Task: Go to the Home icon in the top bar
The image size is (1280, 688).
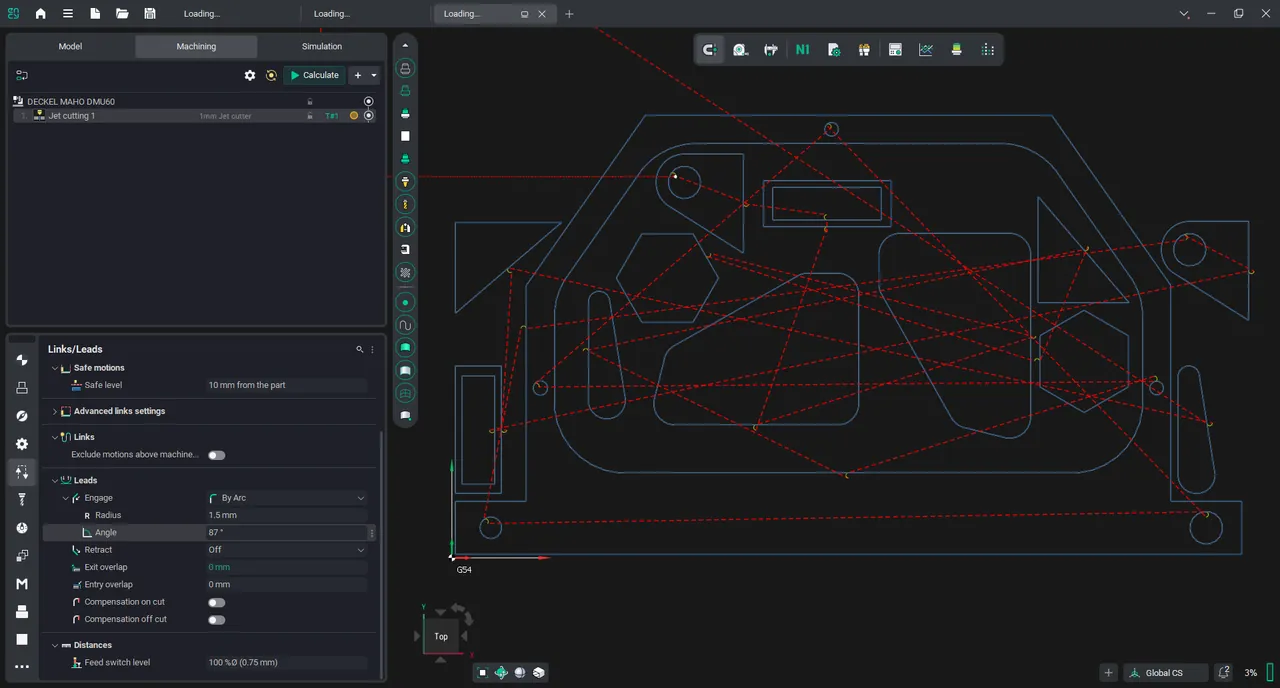Action: pyautogui.click(x=41, y=14)
